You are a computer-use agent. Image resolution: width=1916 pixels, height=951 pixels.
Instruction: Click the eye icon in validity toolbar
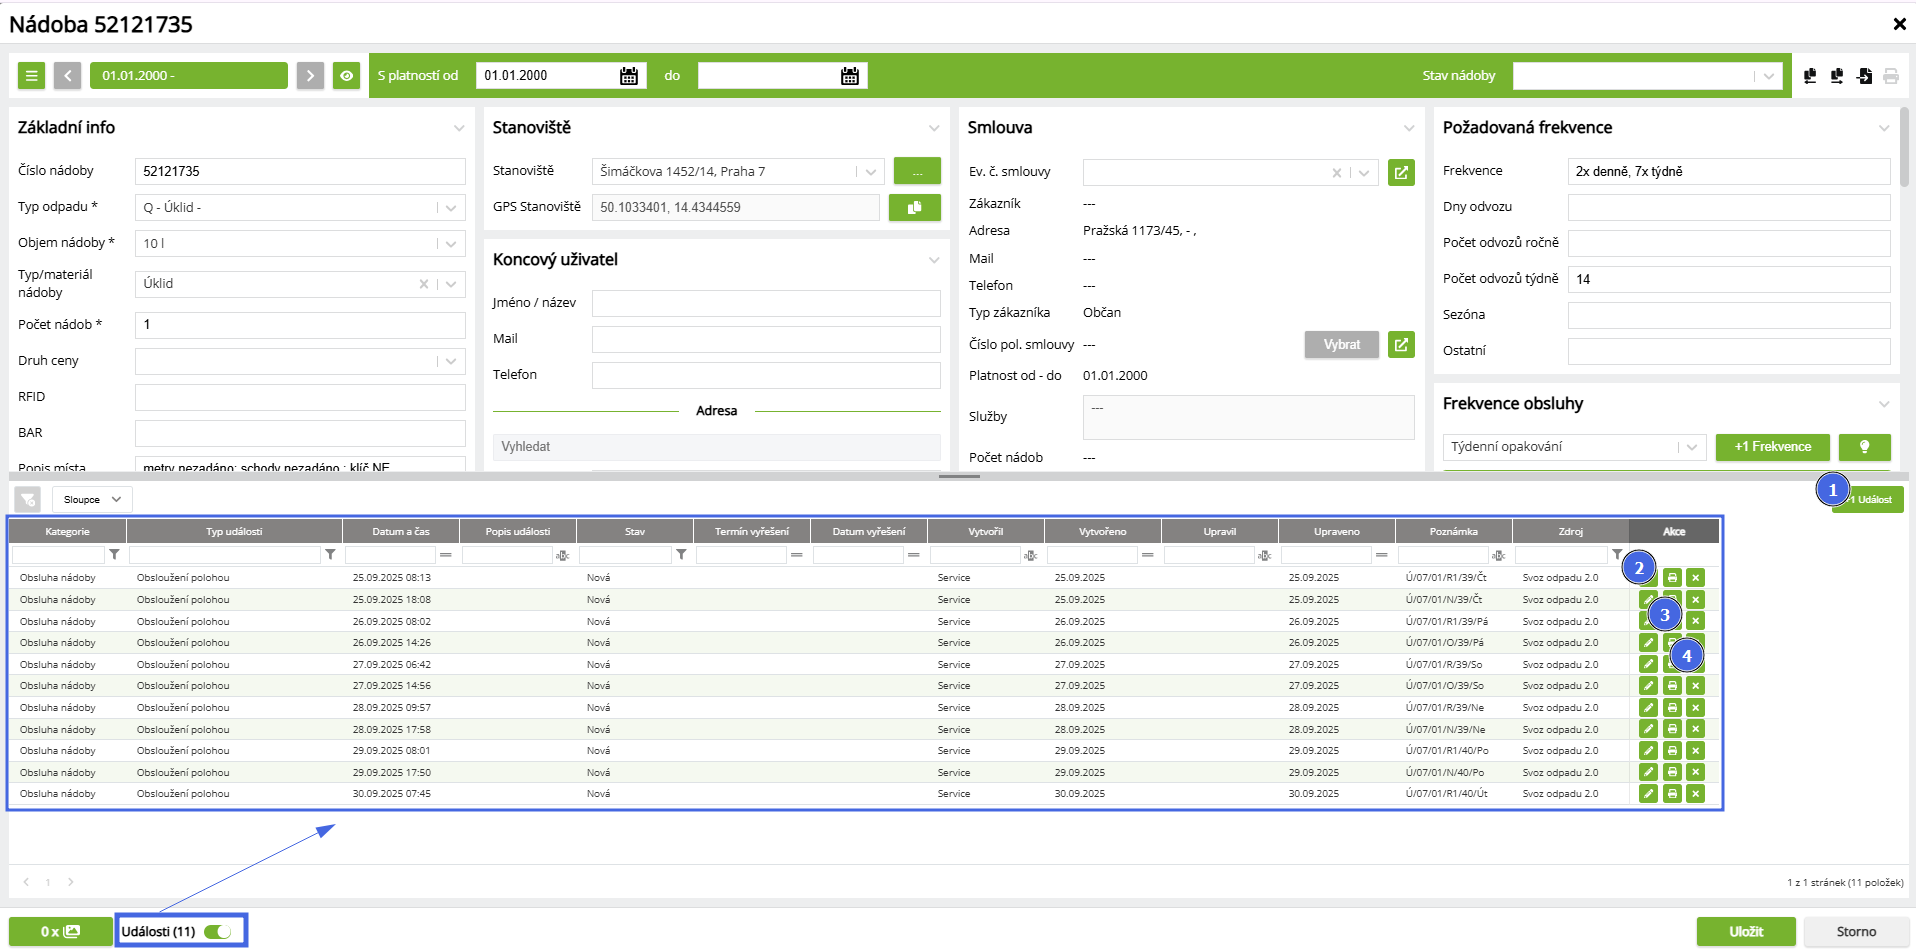pos(346,76)
